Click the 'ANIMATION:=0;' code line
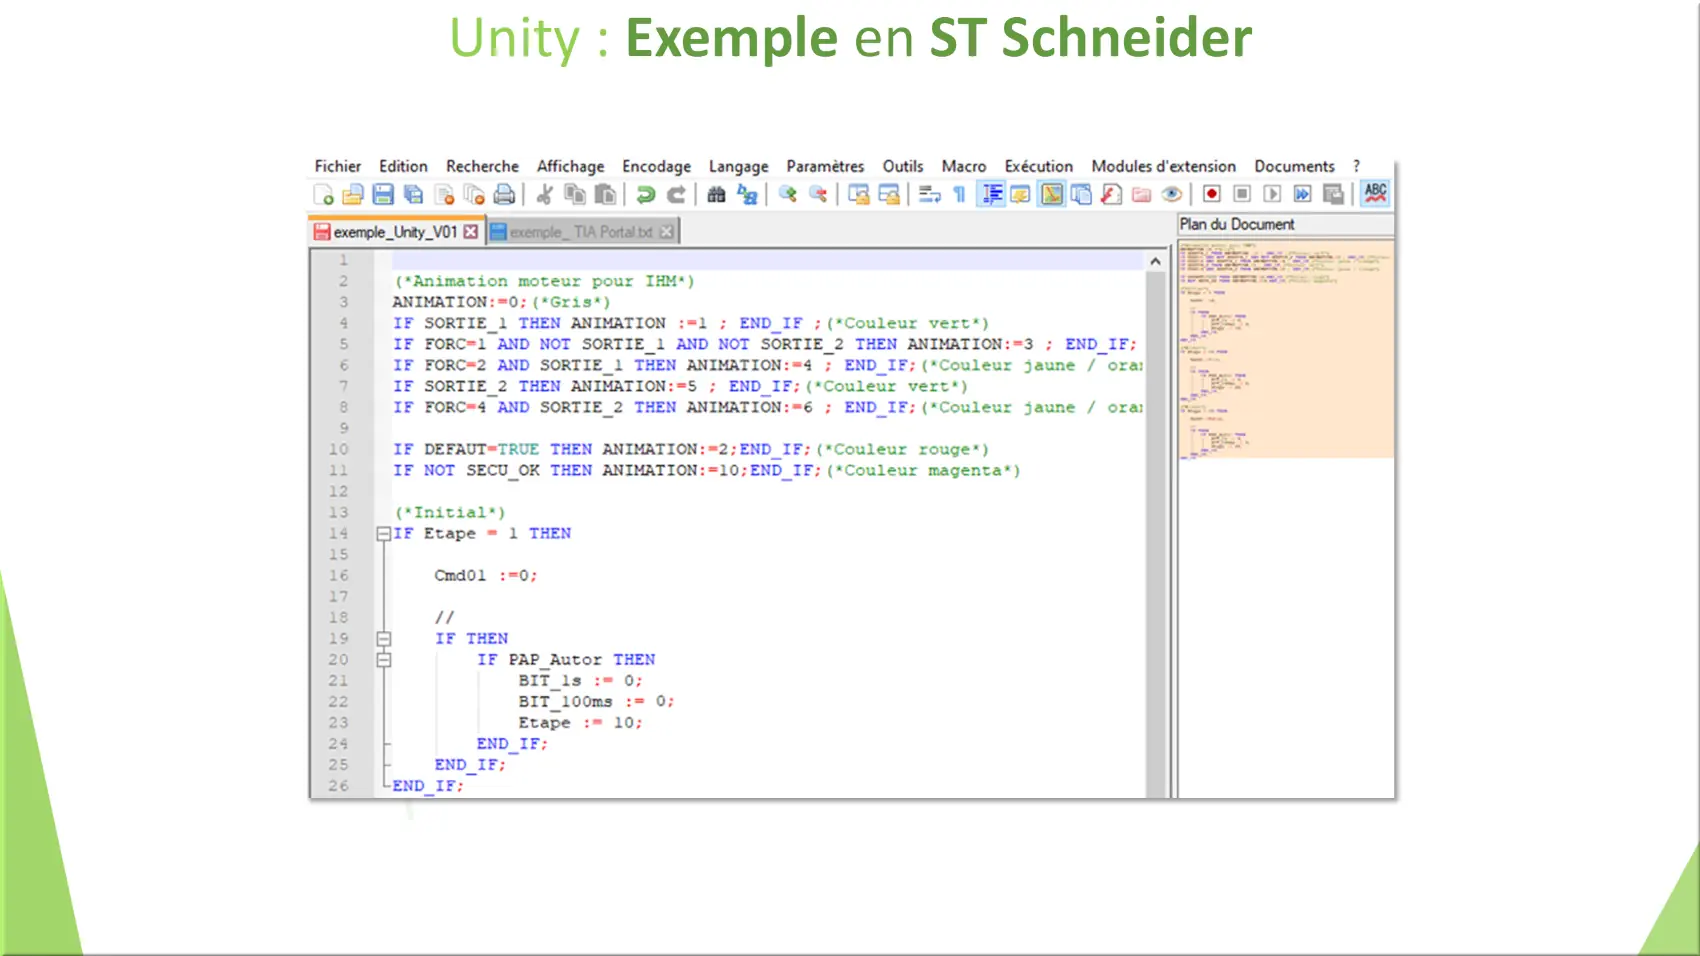 [458, 302]
